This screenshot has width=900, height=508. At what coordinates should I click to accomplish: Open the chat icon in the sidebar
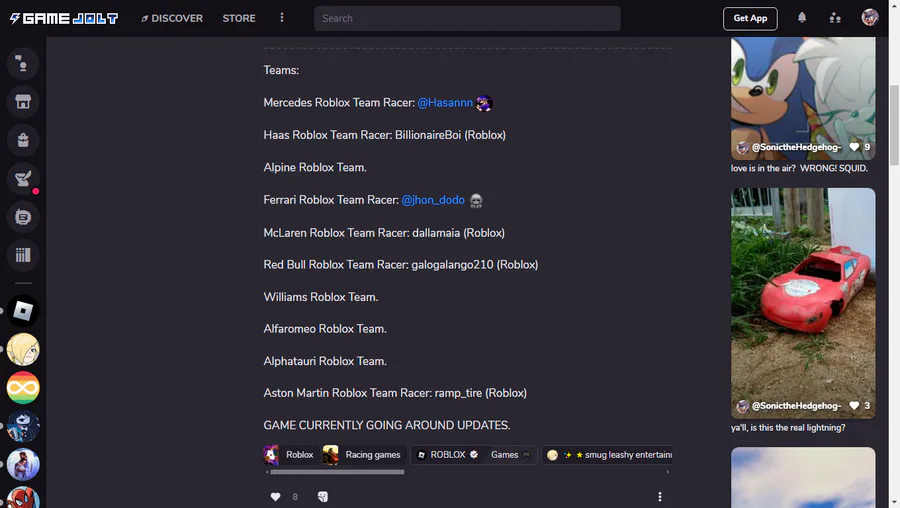click(23, 217)
